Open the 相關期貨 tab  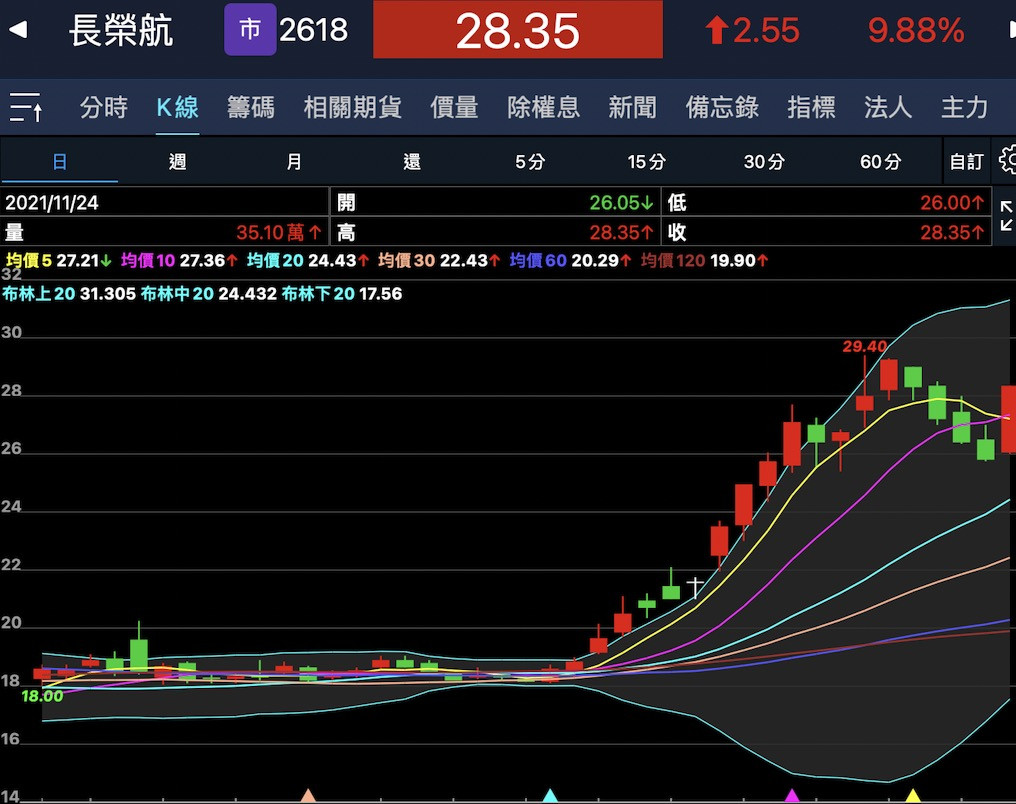click(x=352, y=108)
